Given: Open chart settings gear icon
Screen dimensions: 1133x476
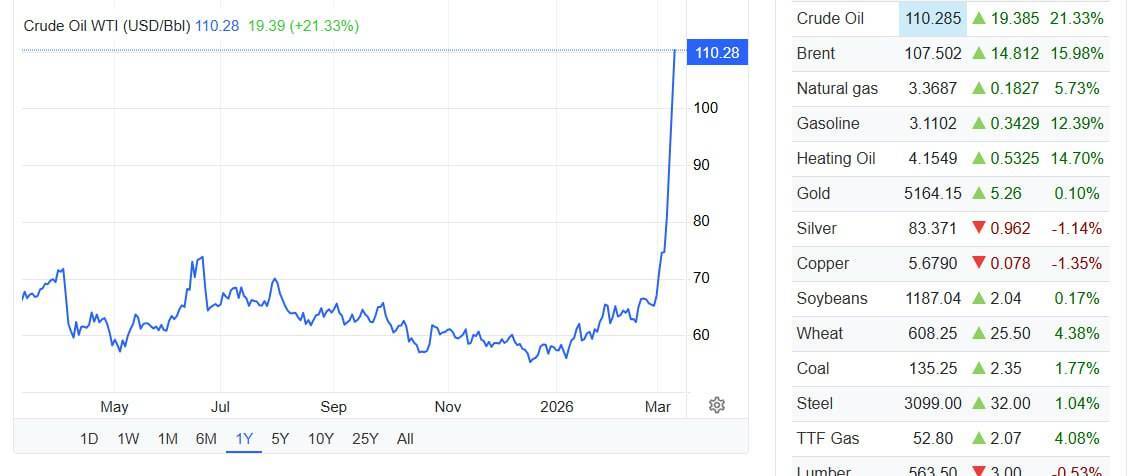Looking at the screenshot, I should click(716, 405).
